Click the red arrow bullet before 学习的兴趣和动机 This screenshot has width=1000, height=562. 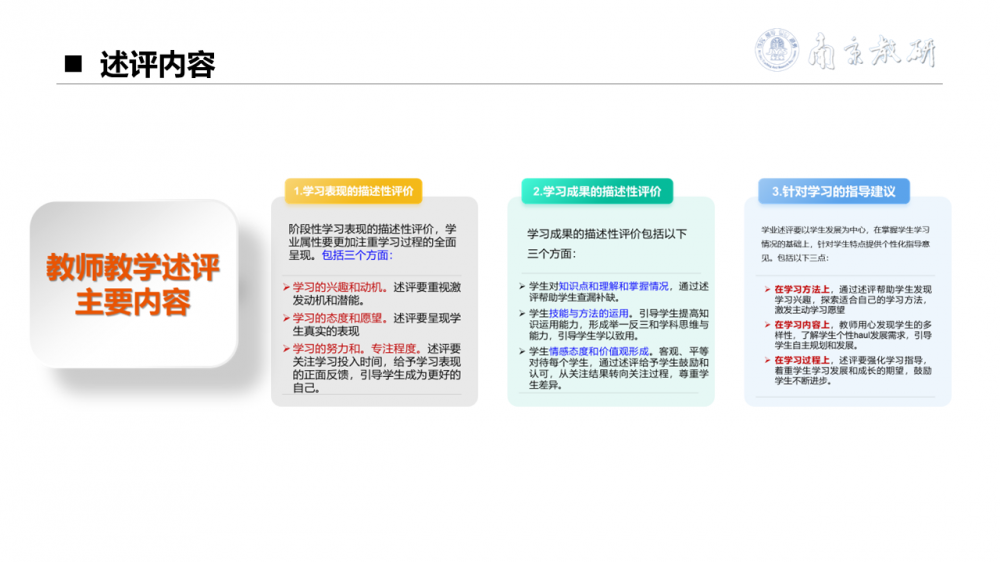[286, 287]
